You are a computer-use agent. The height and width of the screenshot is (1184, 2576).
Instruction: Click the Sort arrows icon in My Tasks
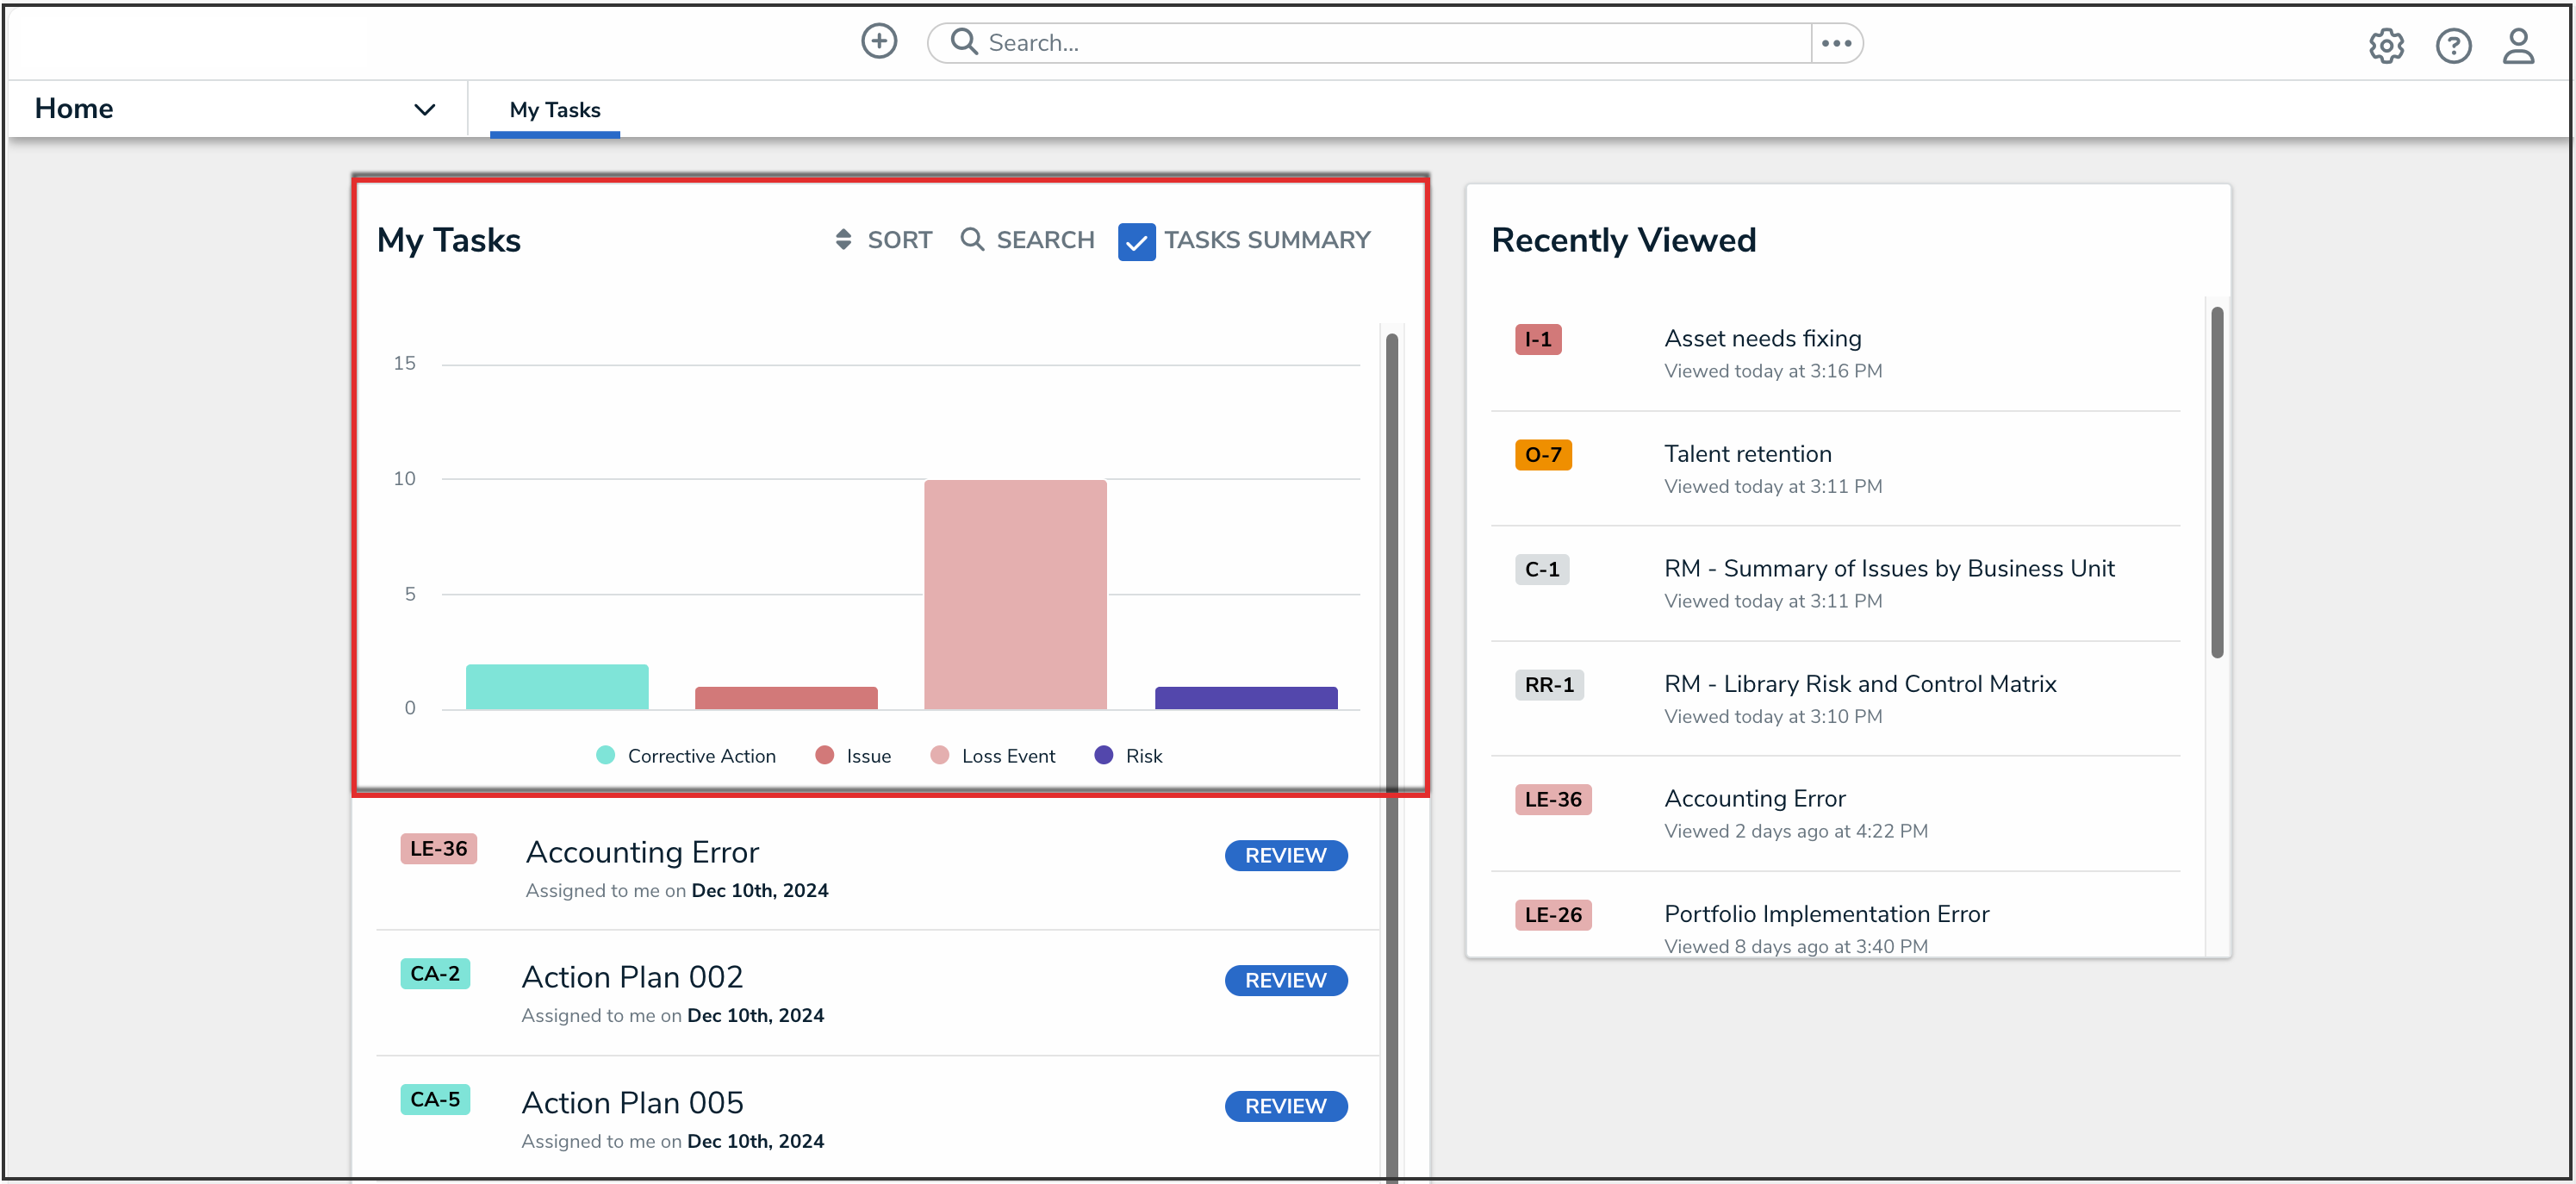tap(843, 240)
